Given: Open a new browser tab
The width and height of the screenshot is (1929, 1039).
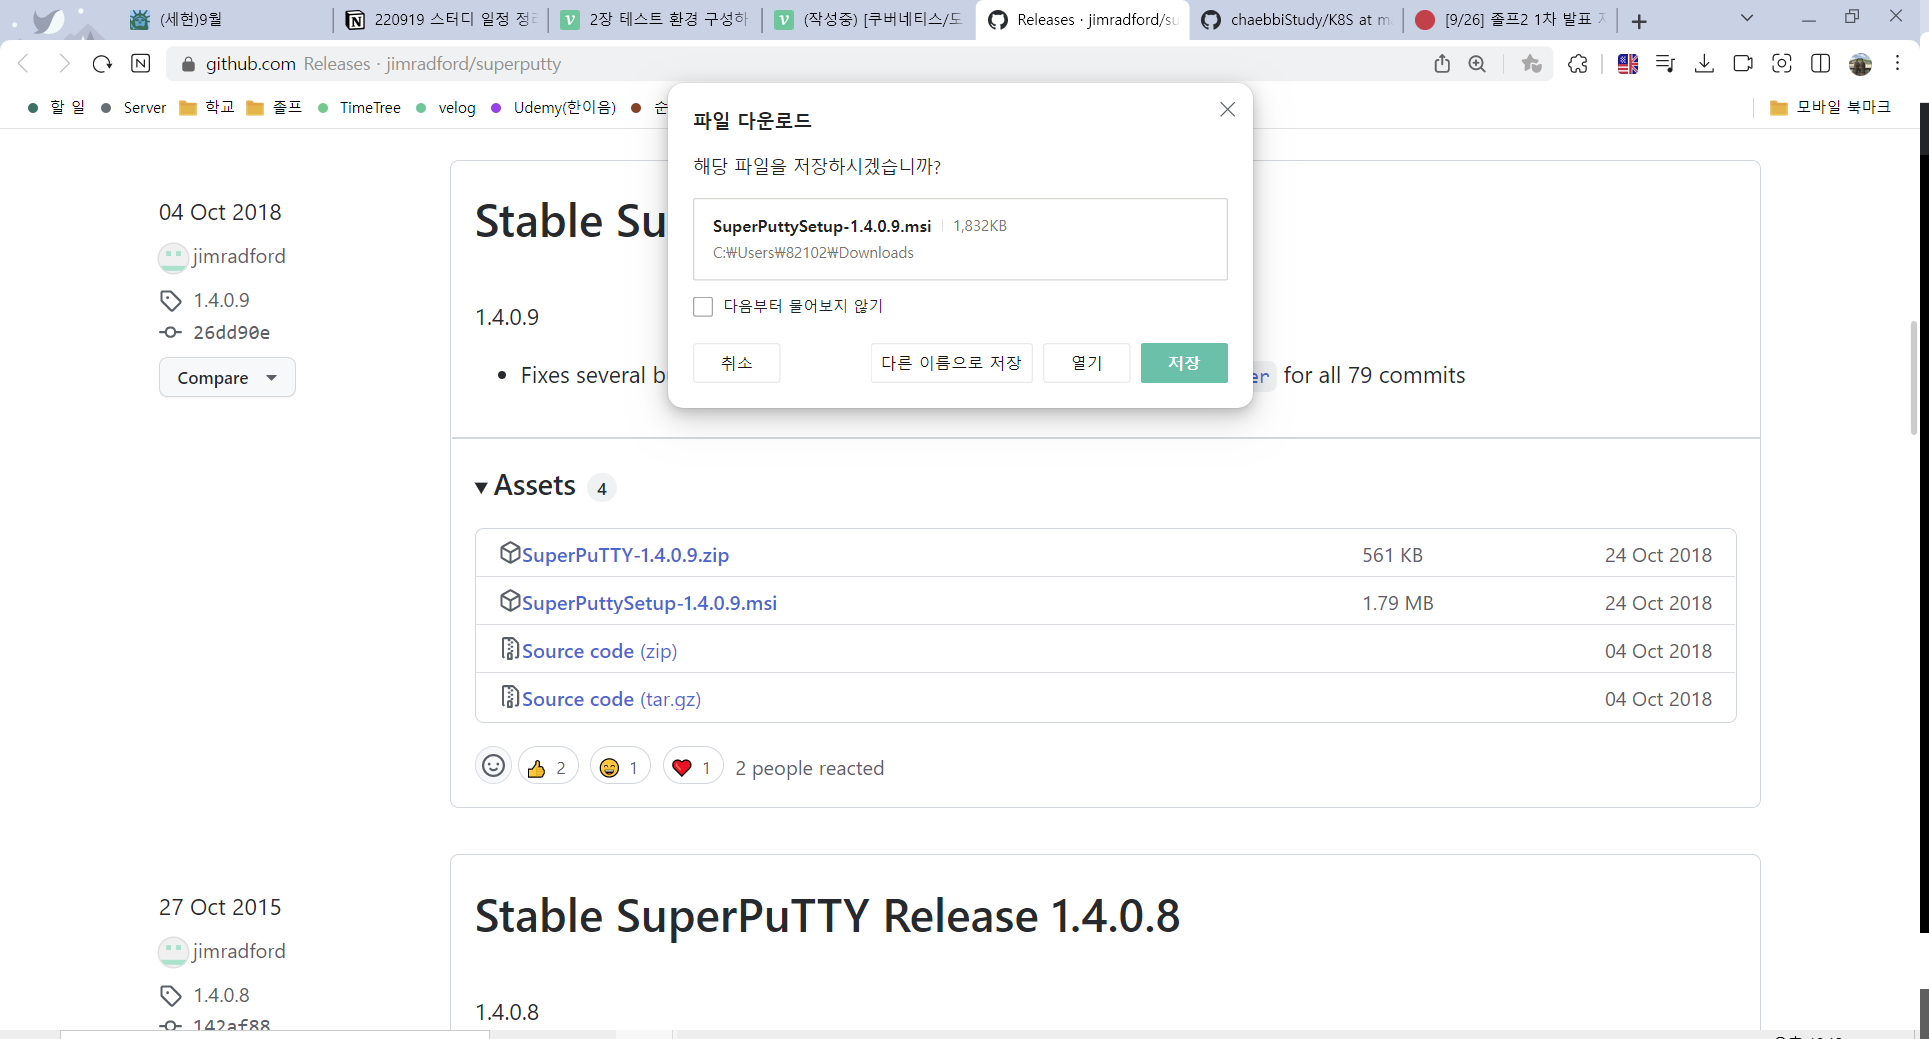Looking at the screenshot, I should tap(1639, 21).
